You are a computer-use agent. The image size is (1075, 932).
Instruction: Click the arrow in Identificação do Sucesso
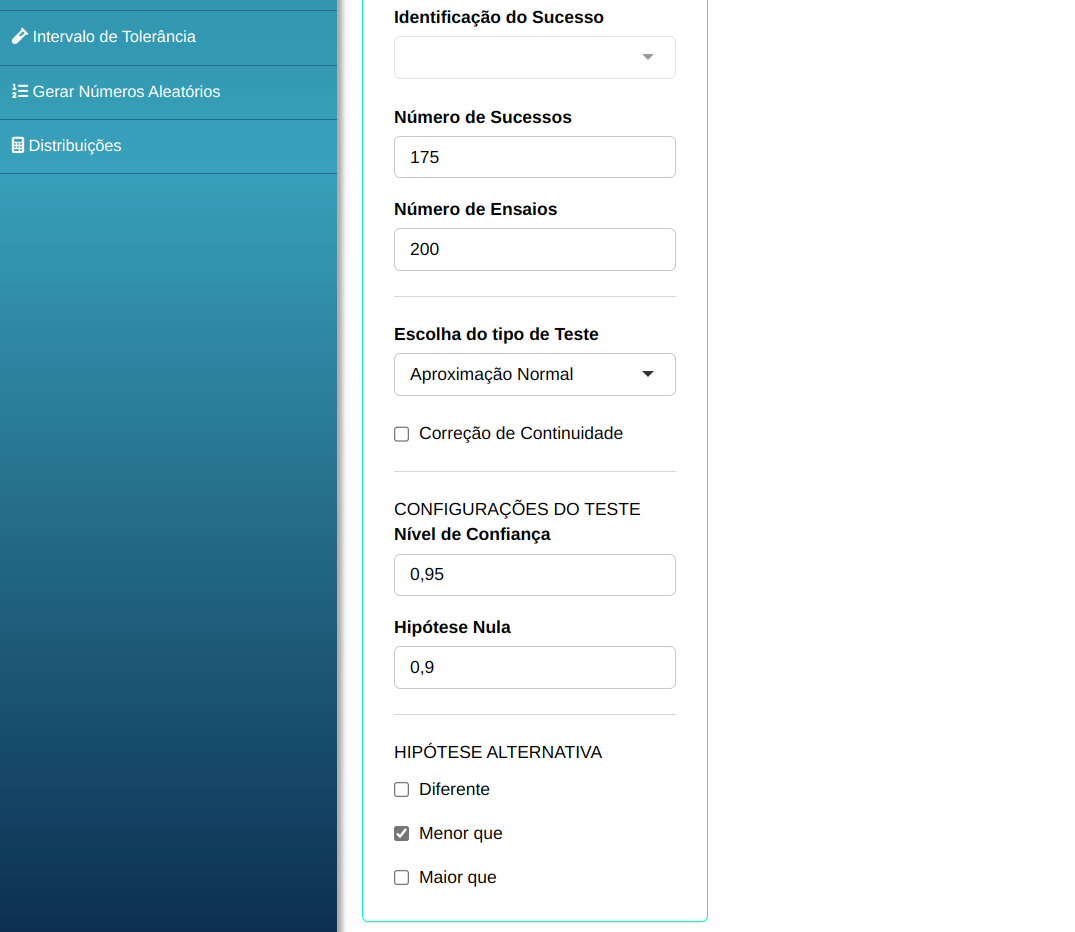click(648, 57)
